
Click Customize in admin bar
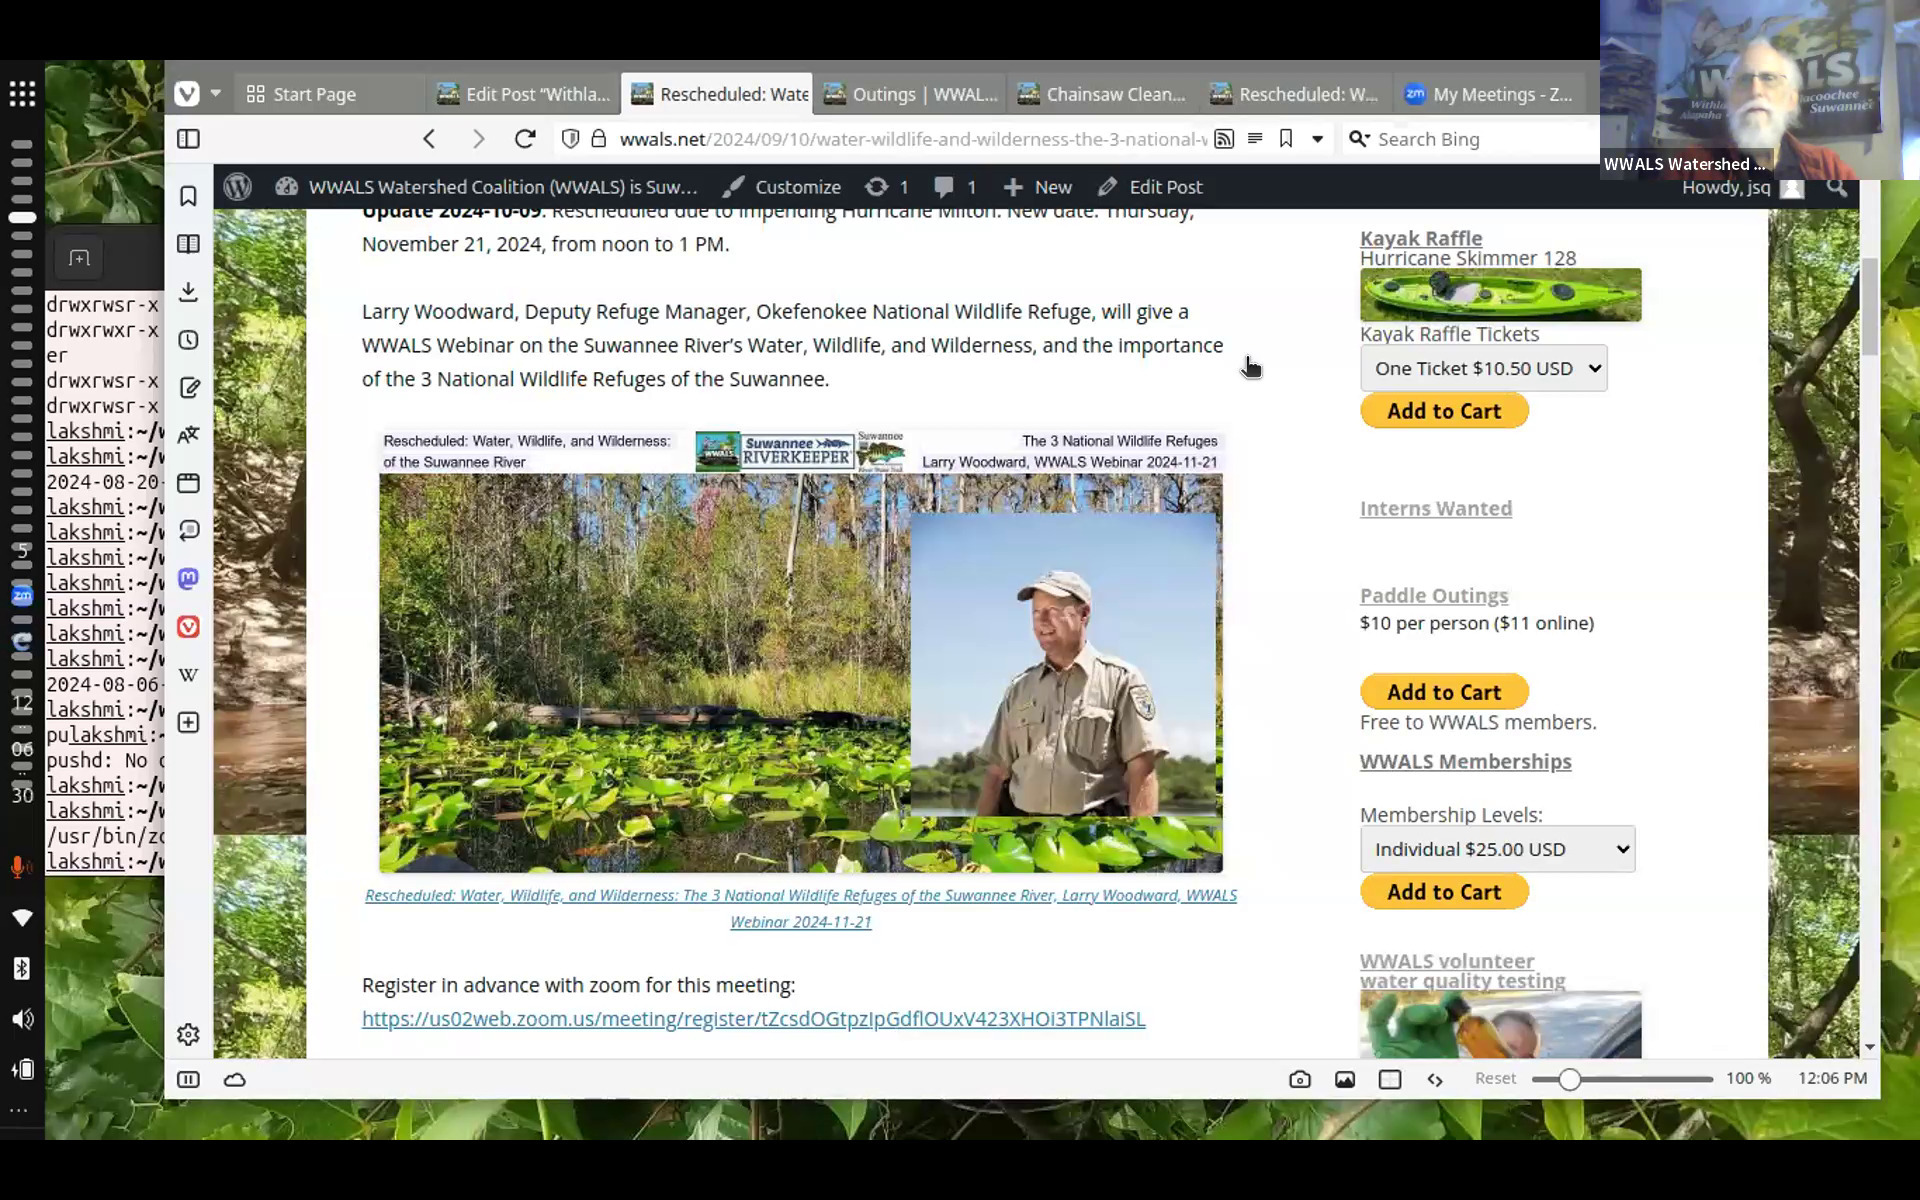[x=783, y=187]
